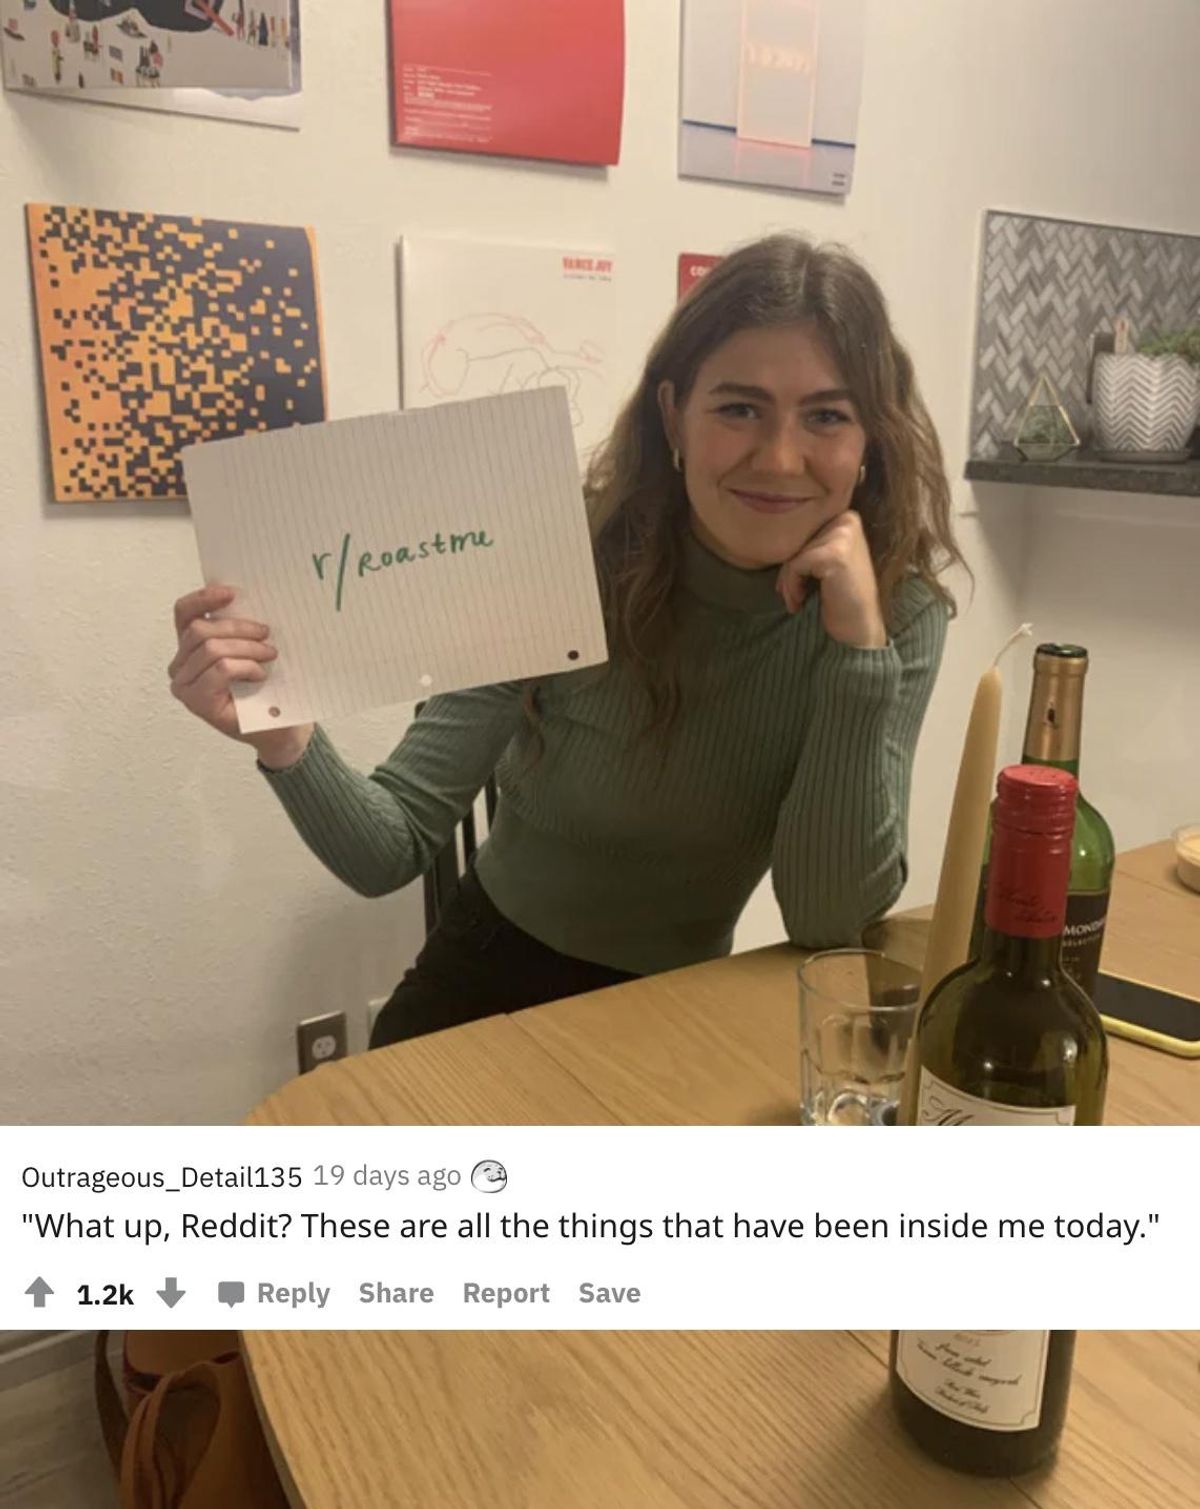Click the quoted comment text
The height and width of the screenshot is (1509, 1200).
point(592,1226)
